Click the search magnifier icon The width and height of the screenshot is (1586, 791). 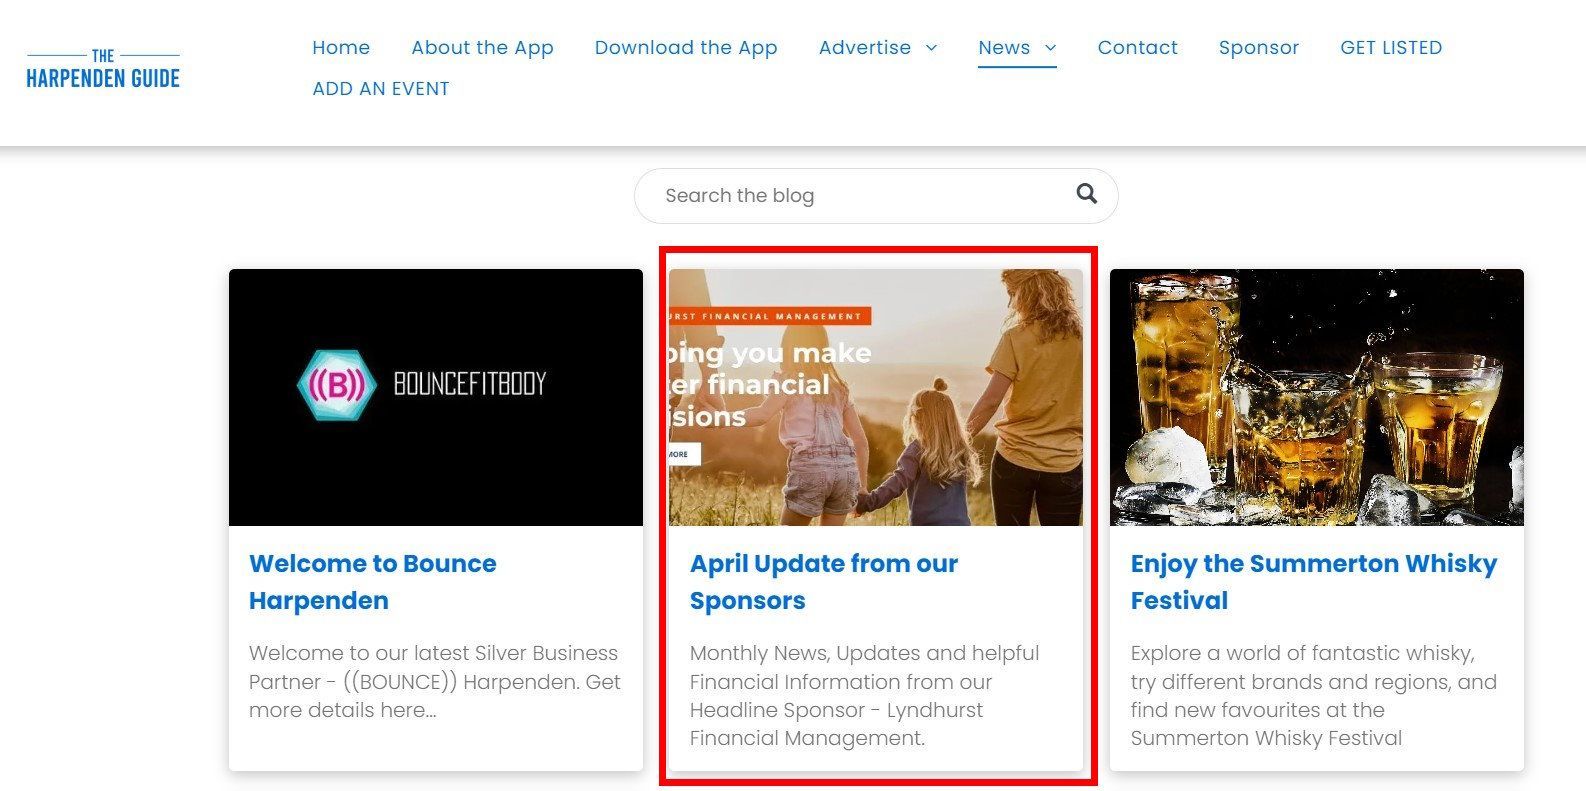pyautogui.click(x=1086, y=194)
